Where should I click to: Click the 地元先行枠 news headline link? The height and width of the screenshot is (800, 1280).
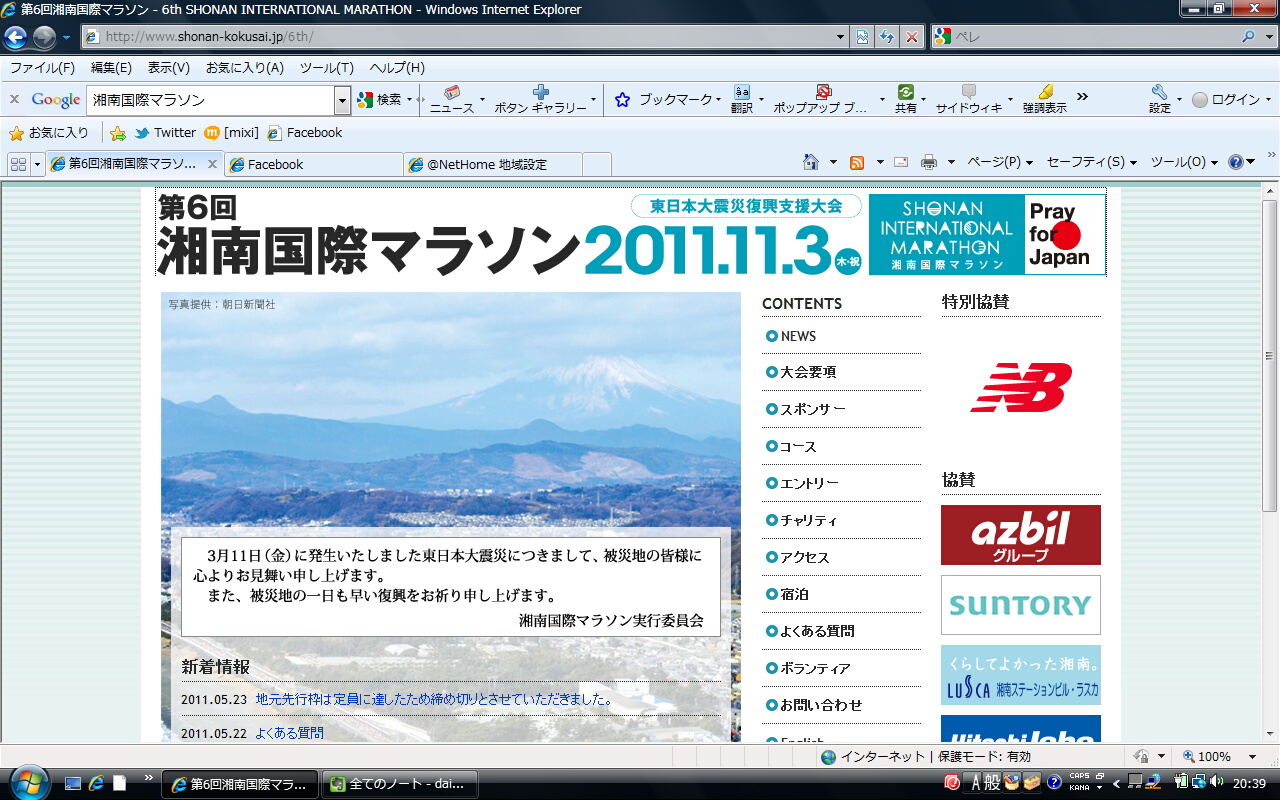pyautogui.click(x=435, y=700)
